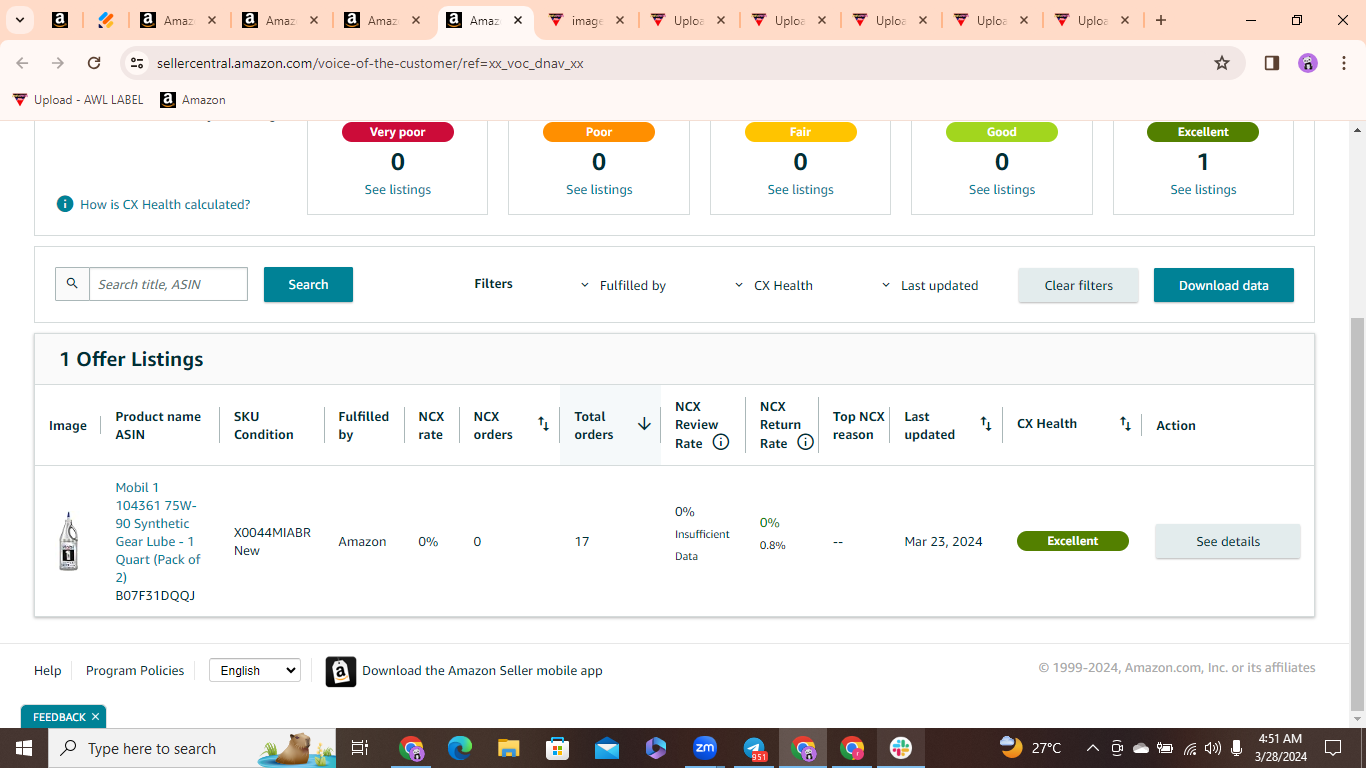1366x768 pixels.
Task: Open Task View on the taskbar
Action: point(361,748)
